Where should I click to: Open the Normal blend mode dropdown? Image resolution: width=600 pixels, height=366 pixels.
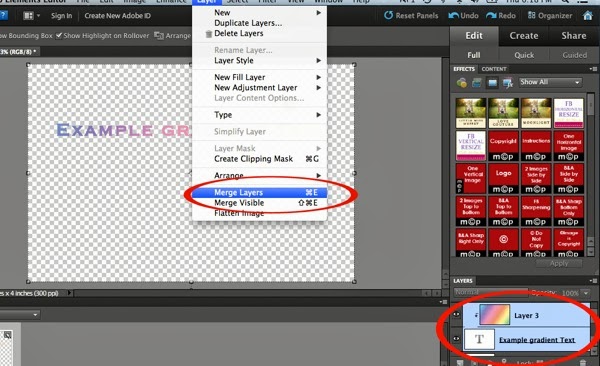pos(491,292)
